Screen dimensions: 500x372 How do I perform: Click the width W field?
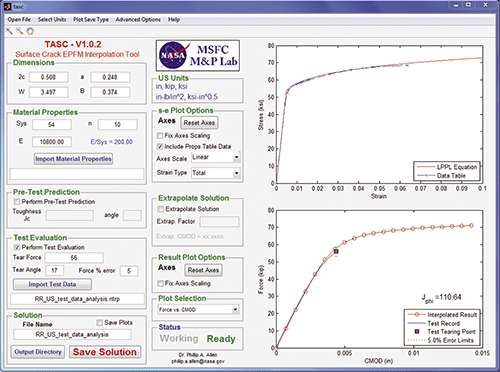pos(49,92)
